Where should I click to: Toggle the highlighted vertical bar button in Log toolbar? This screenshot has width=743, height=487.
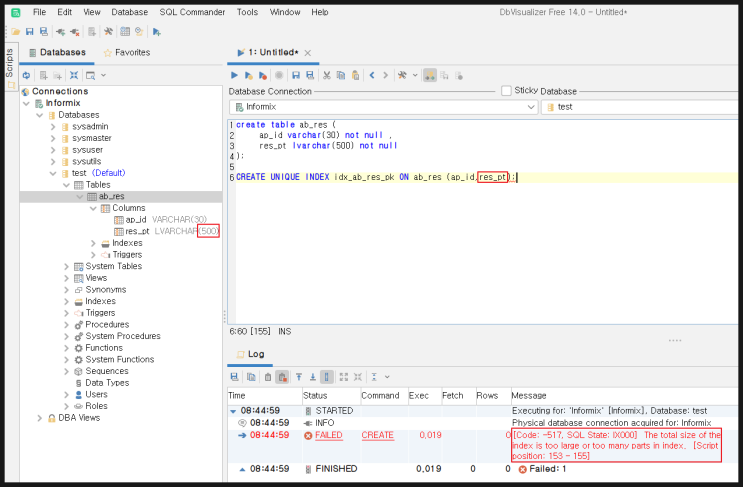[x=326, y=377]
